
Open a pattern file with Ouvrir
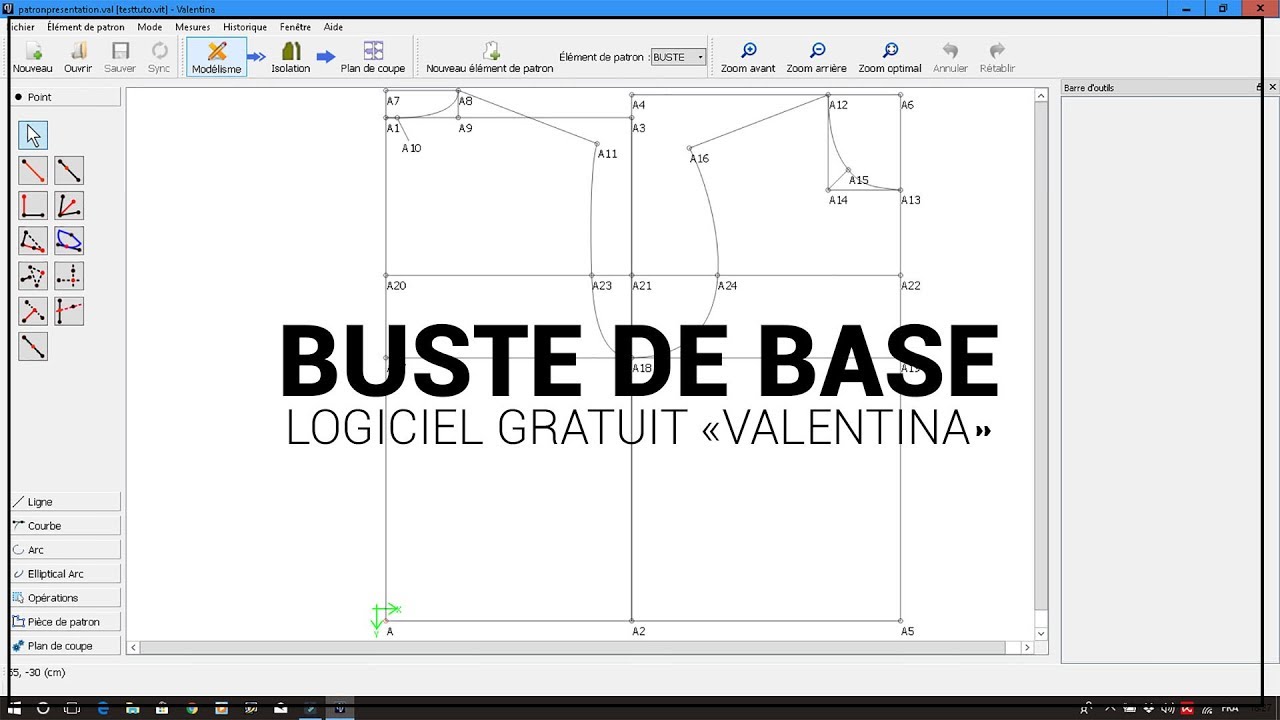(x=78, y=57)
